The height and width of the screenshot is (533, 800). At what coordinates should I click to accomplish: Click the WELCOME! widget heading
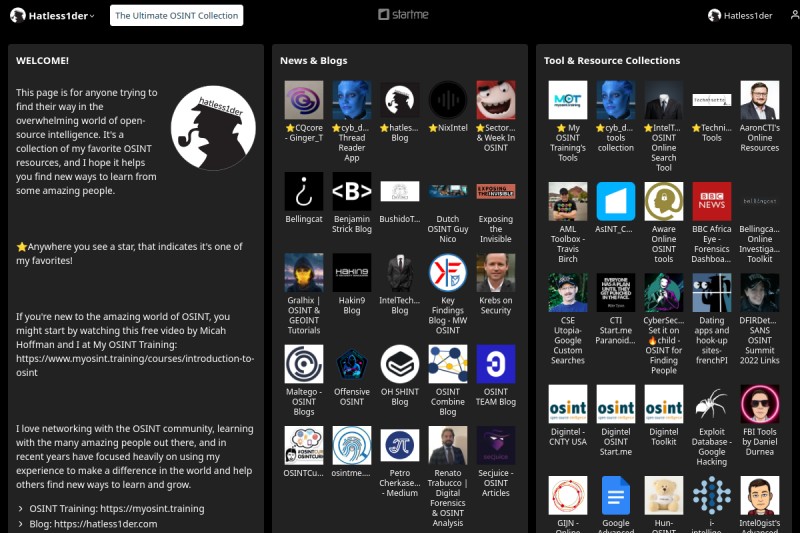[42, 60]
